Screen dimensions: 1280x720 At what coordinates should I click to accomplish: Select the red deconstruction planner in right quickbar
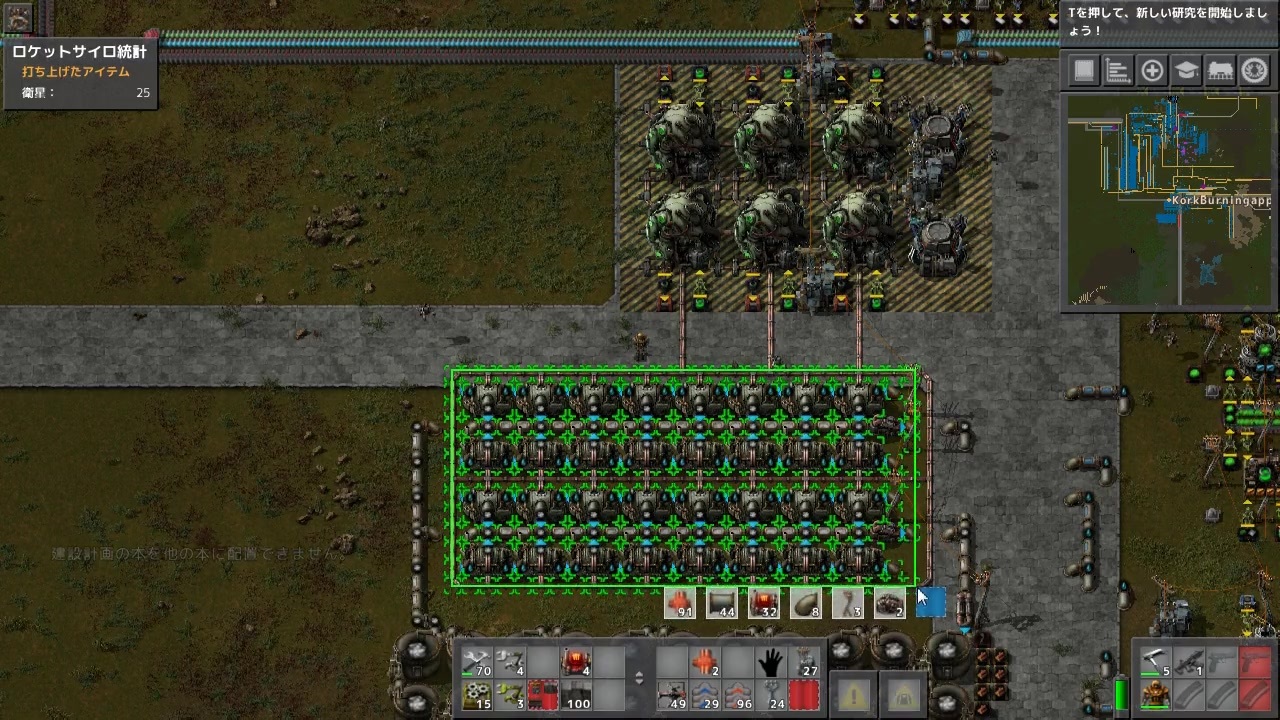tap(804, 694)
